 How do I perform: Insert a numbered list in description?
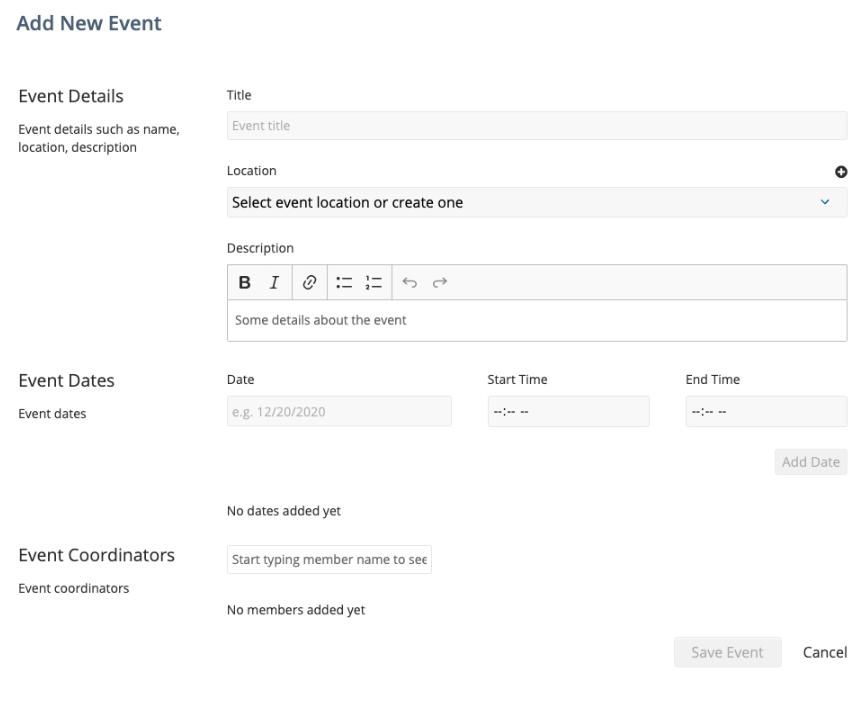tap(374, 283)
